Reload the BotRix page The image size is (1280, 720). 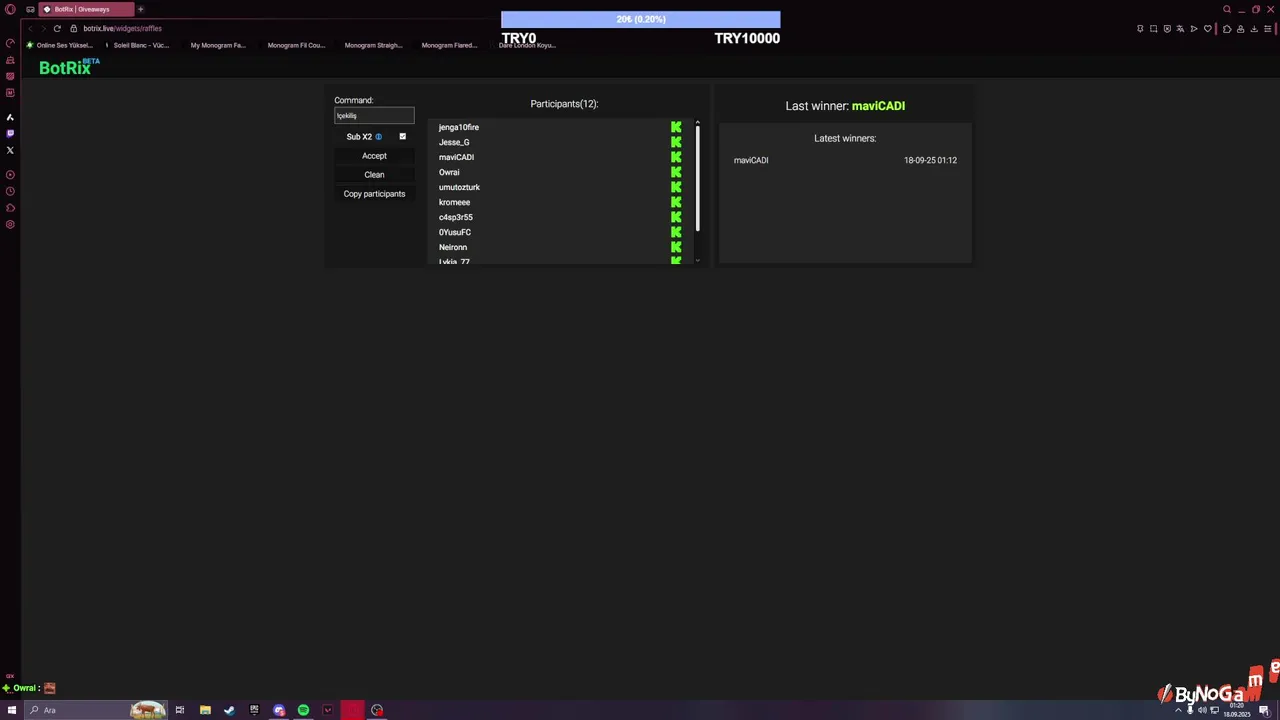57,28
